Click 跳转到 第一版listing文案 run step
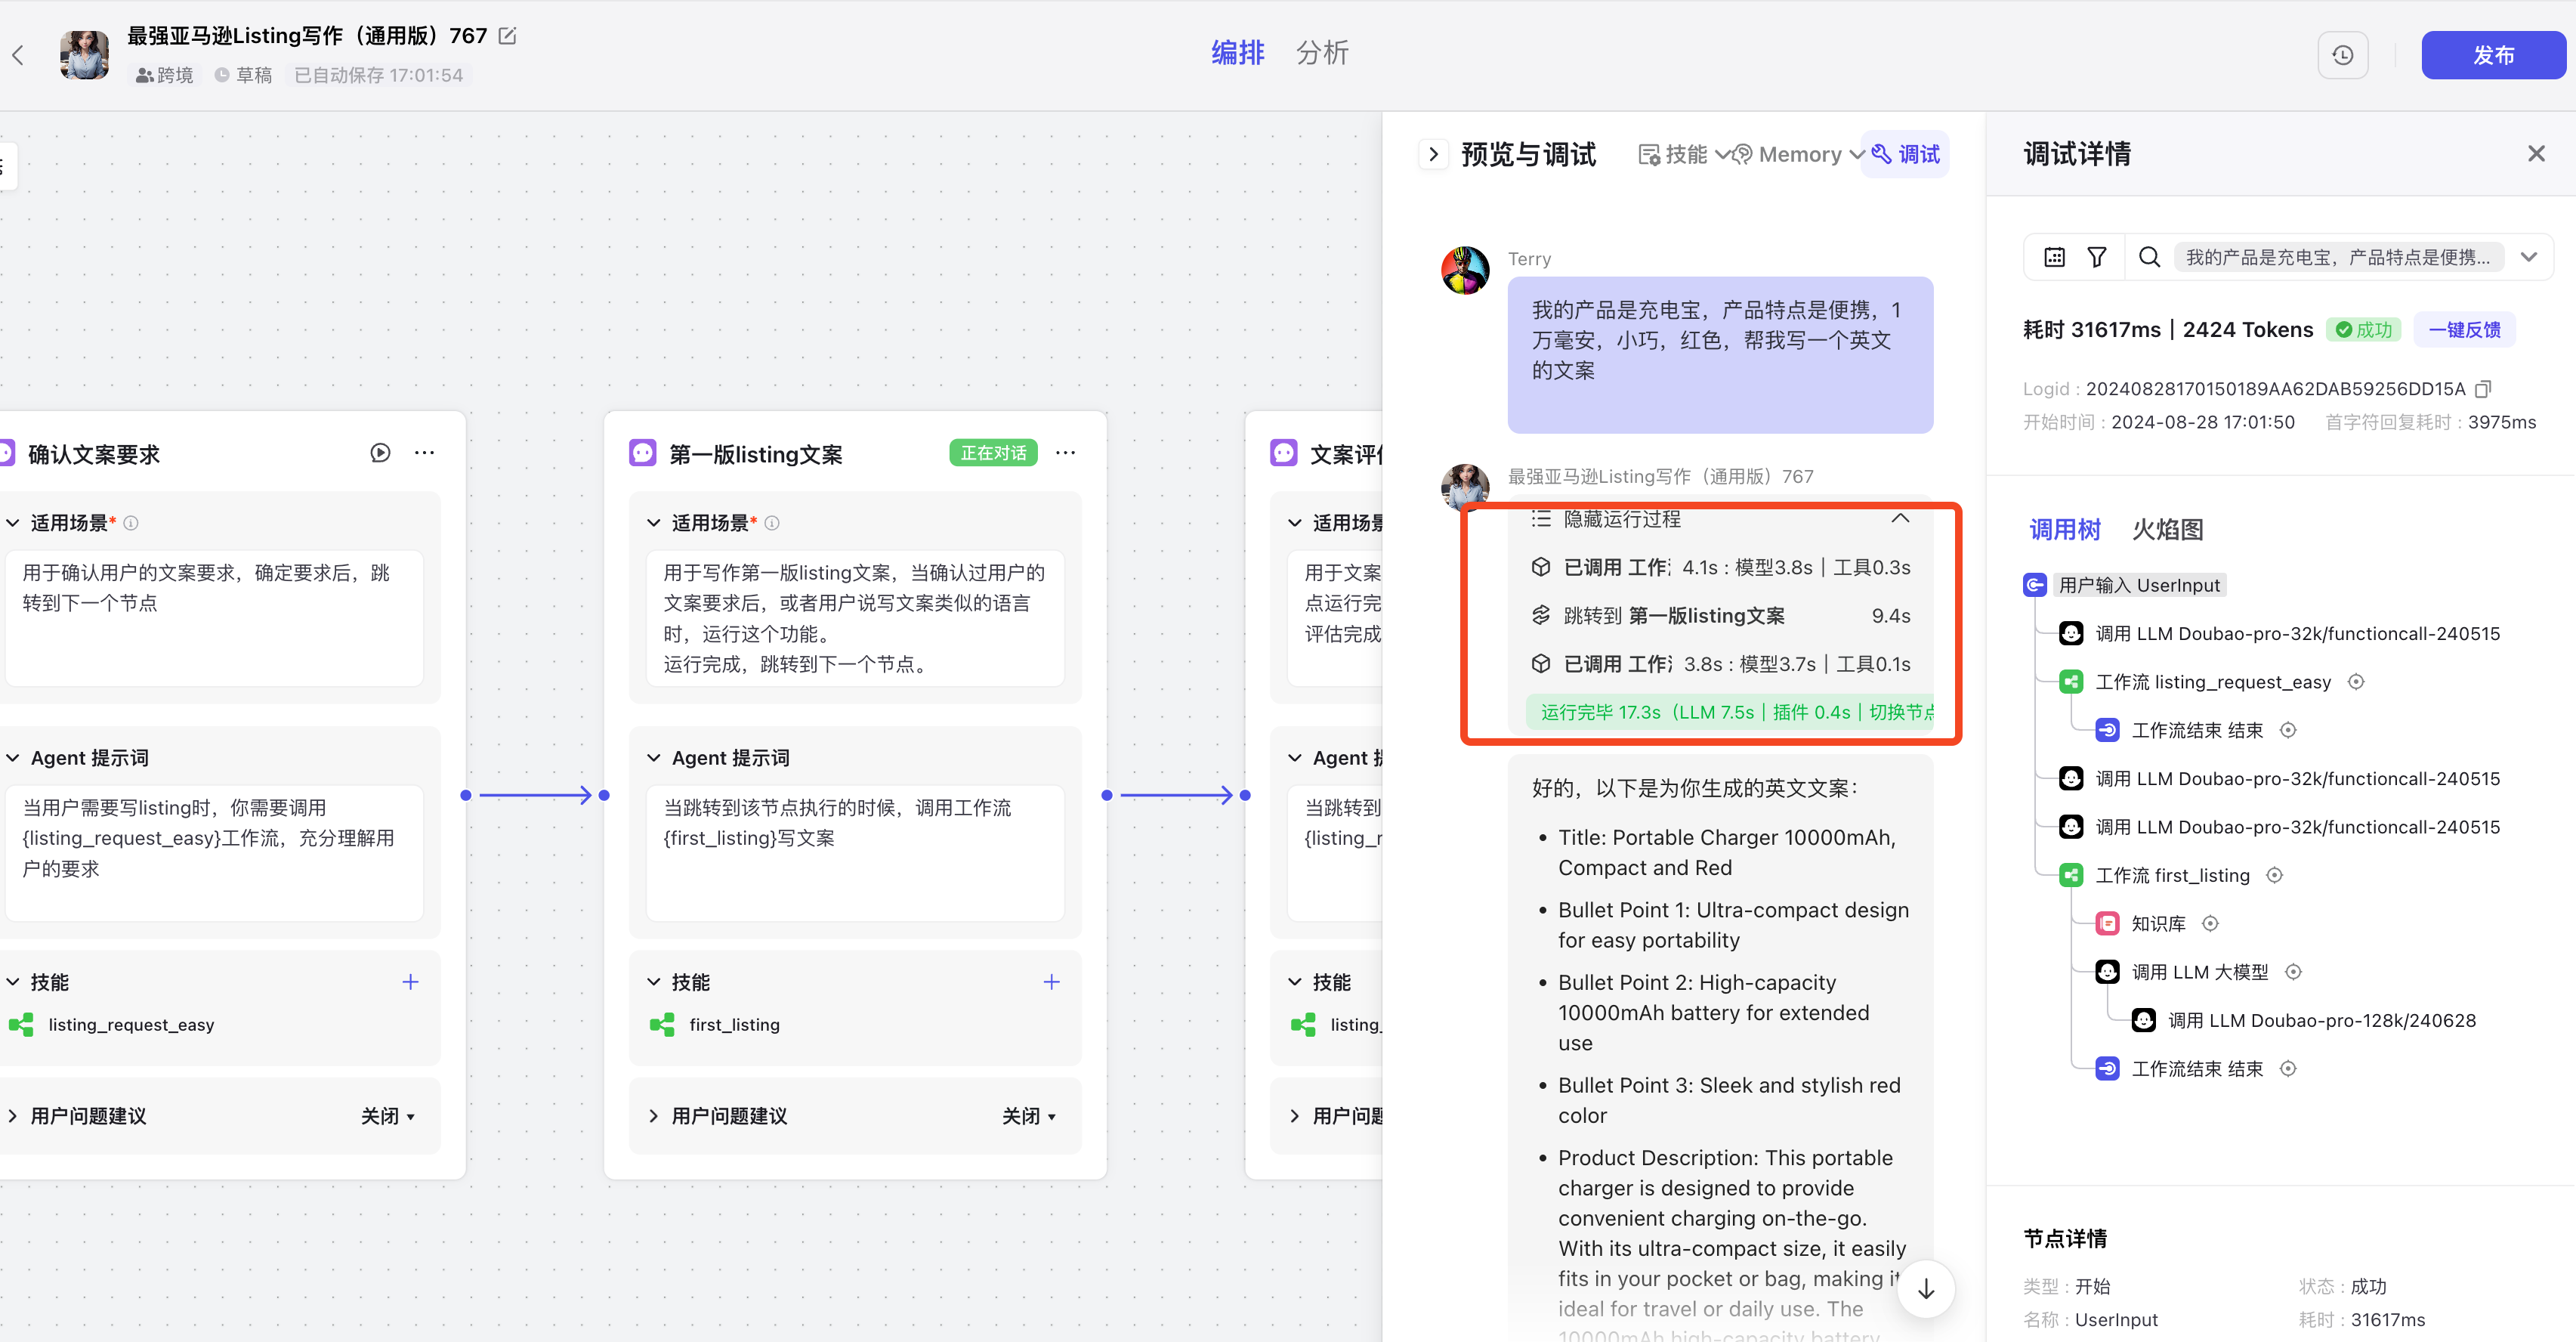This screenshot has width=2576, height=1342. pyautogui.click(x=1720, y=616)
